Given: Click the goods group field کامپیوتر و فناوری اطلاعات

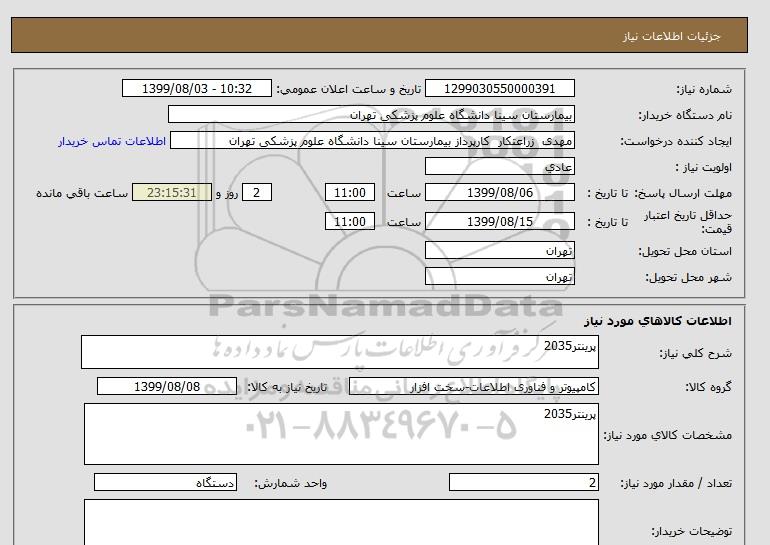Looking at the screenshot, I should [x=474, y=386].
